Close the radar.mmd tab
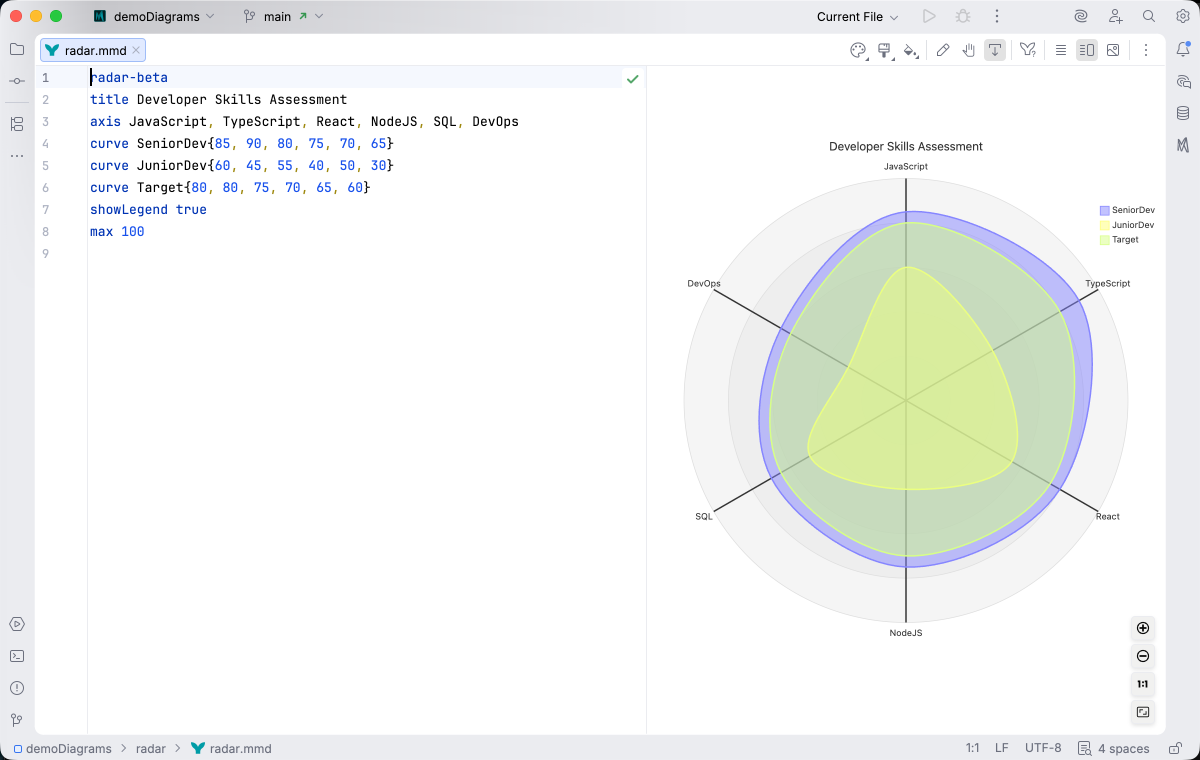Image resolution: width=1200 pixels, height=760 pixels. pos(136,50)
